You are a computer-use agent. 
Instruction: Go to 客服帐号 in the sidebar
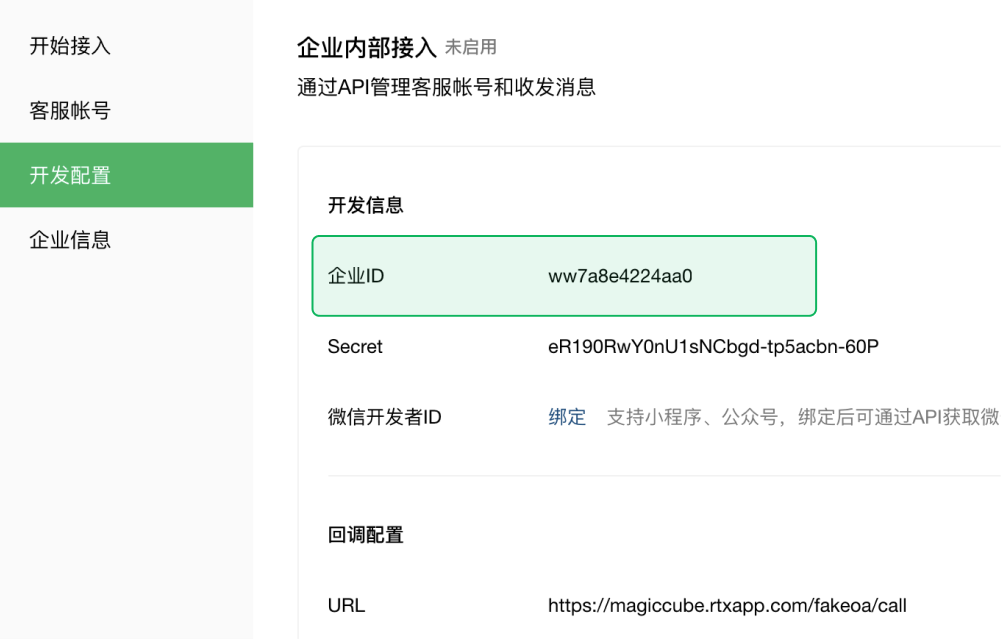click(x=70, y=111)
